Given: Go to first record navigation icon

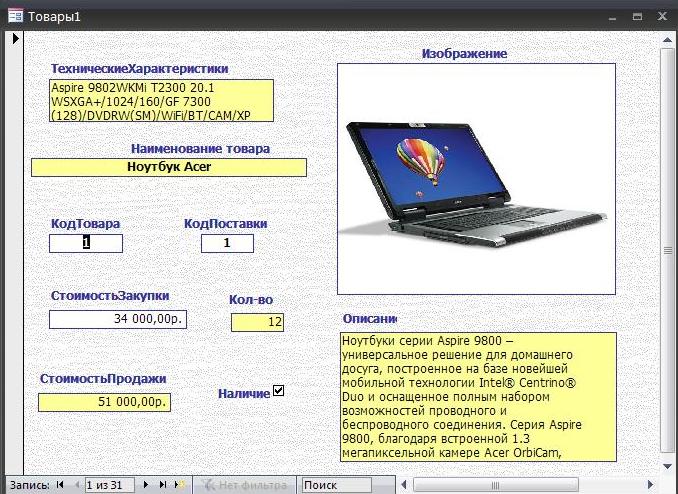Looking at the screenshot, I should coord(60,485).
